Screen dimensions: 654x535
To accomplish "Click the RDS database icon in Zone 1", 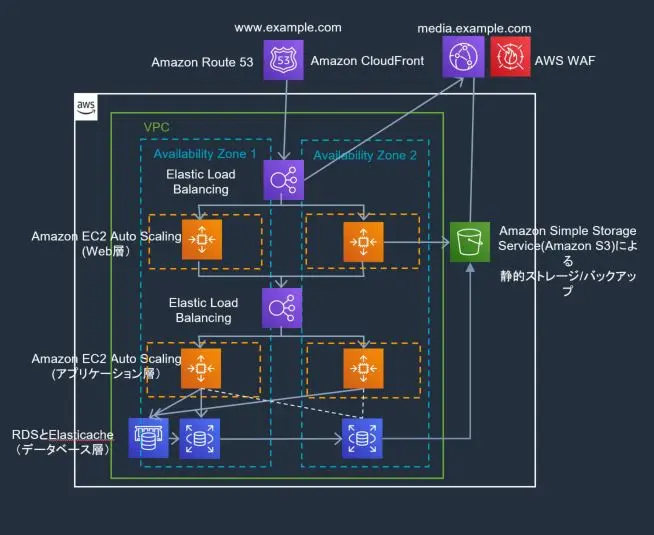I will [x=200, y=439].
